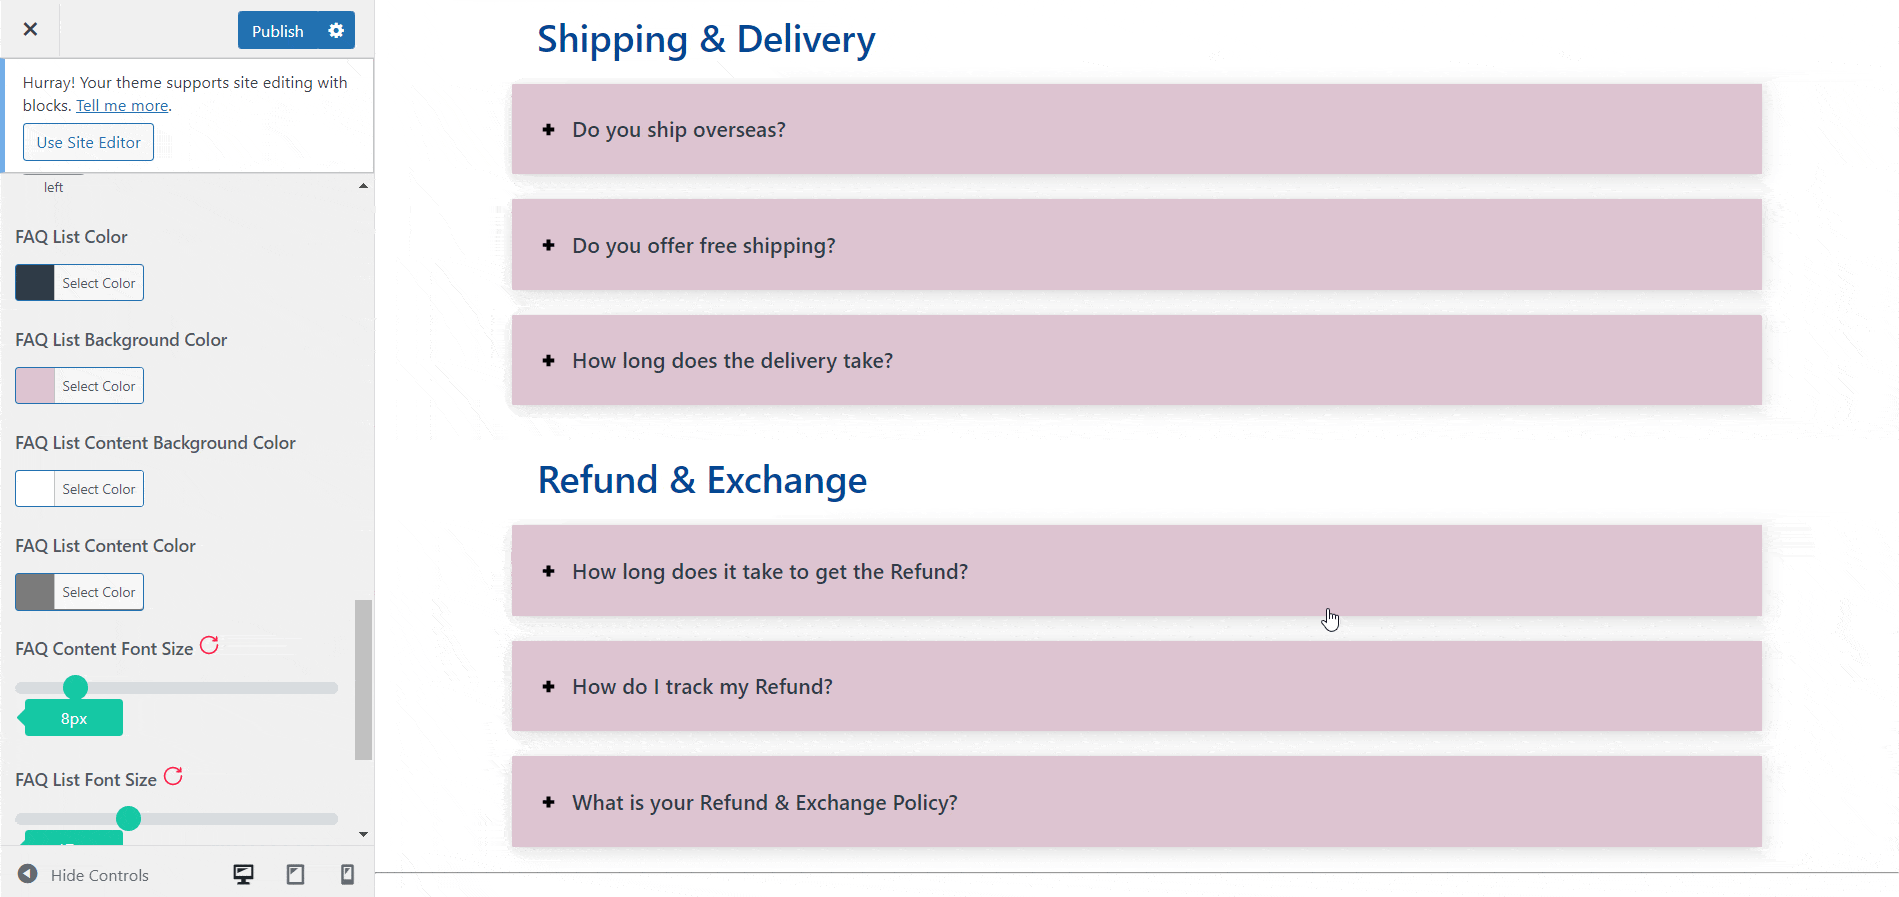Viewport: 1899px width, 897px height.
Task: Reset FAQ Content Font Size to default
Action: [210, 645]
